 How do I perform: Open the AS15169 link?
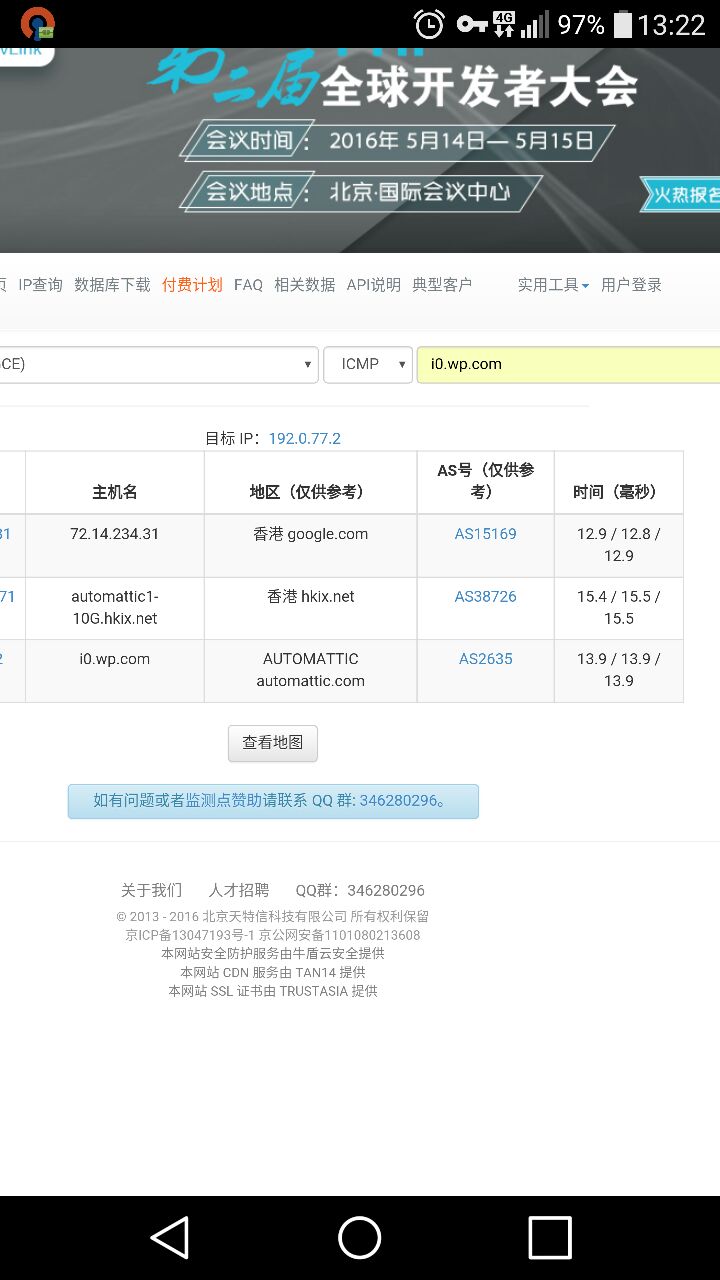[486, 534]
